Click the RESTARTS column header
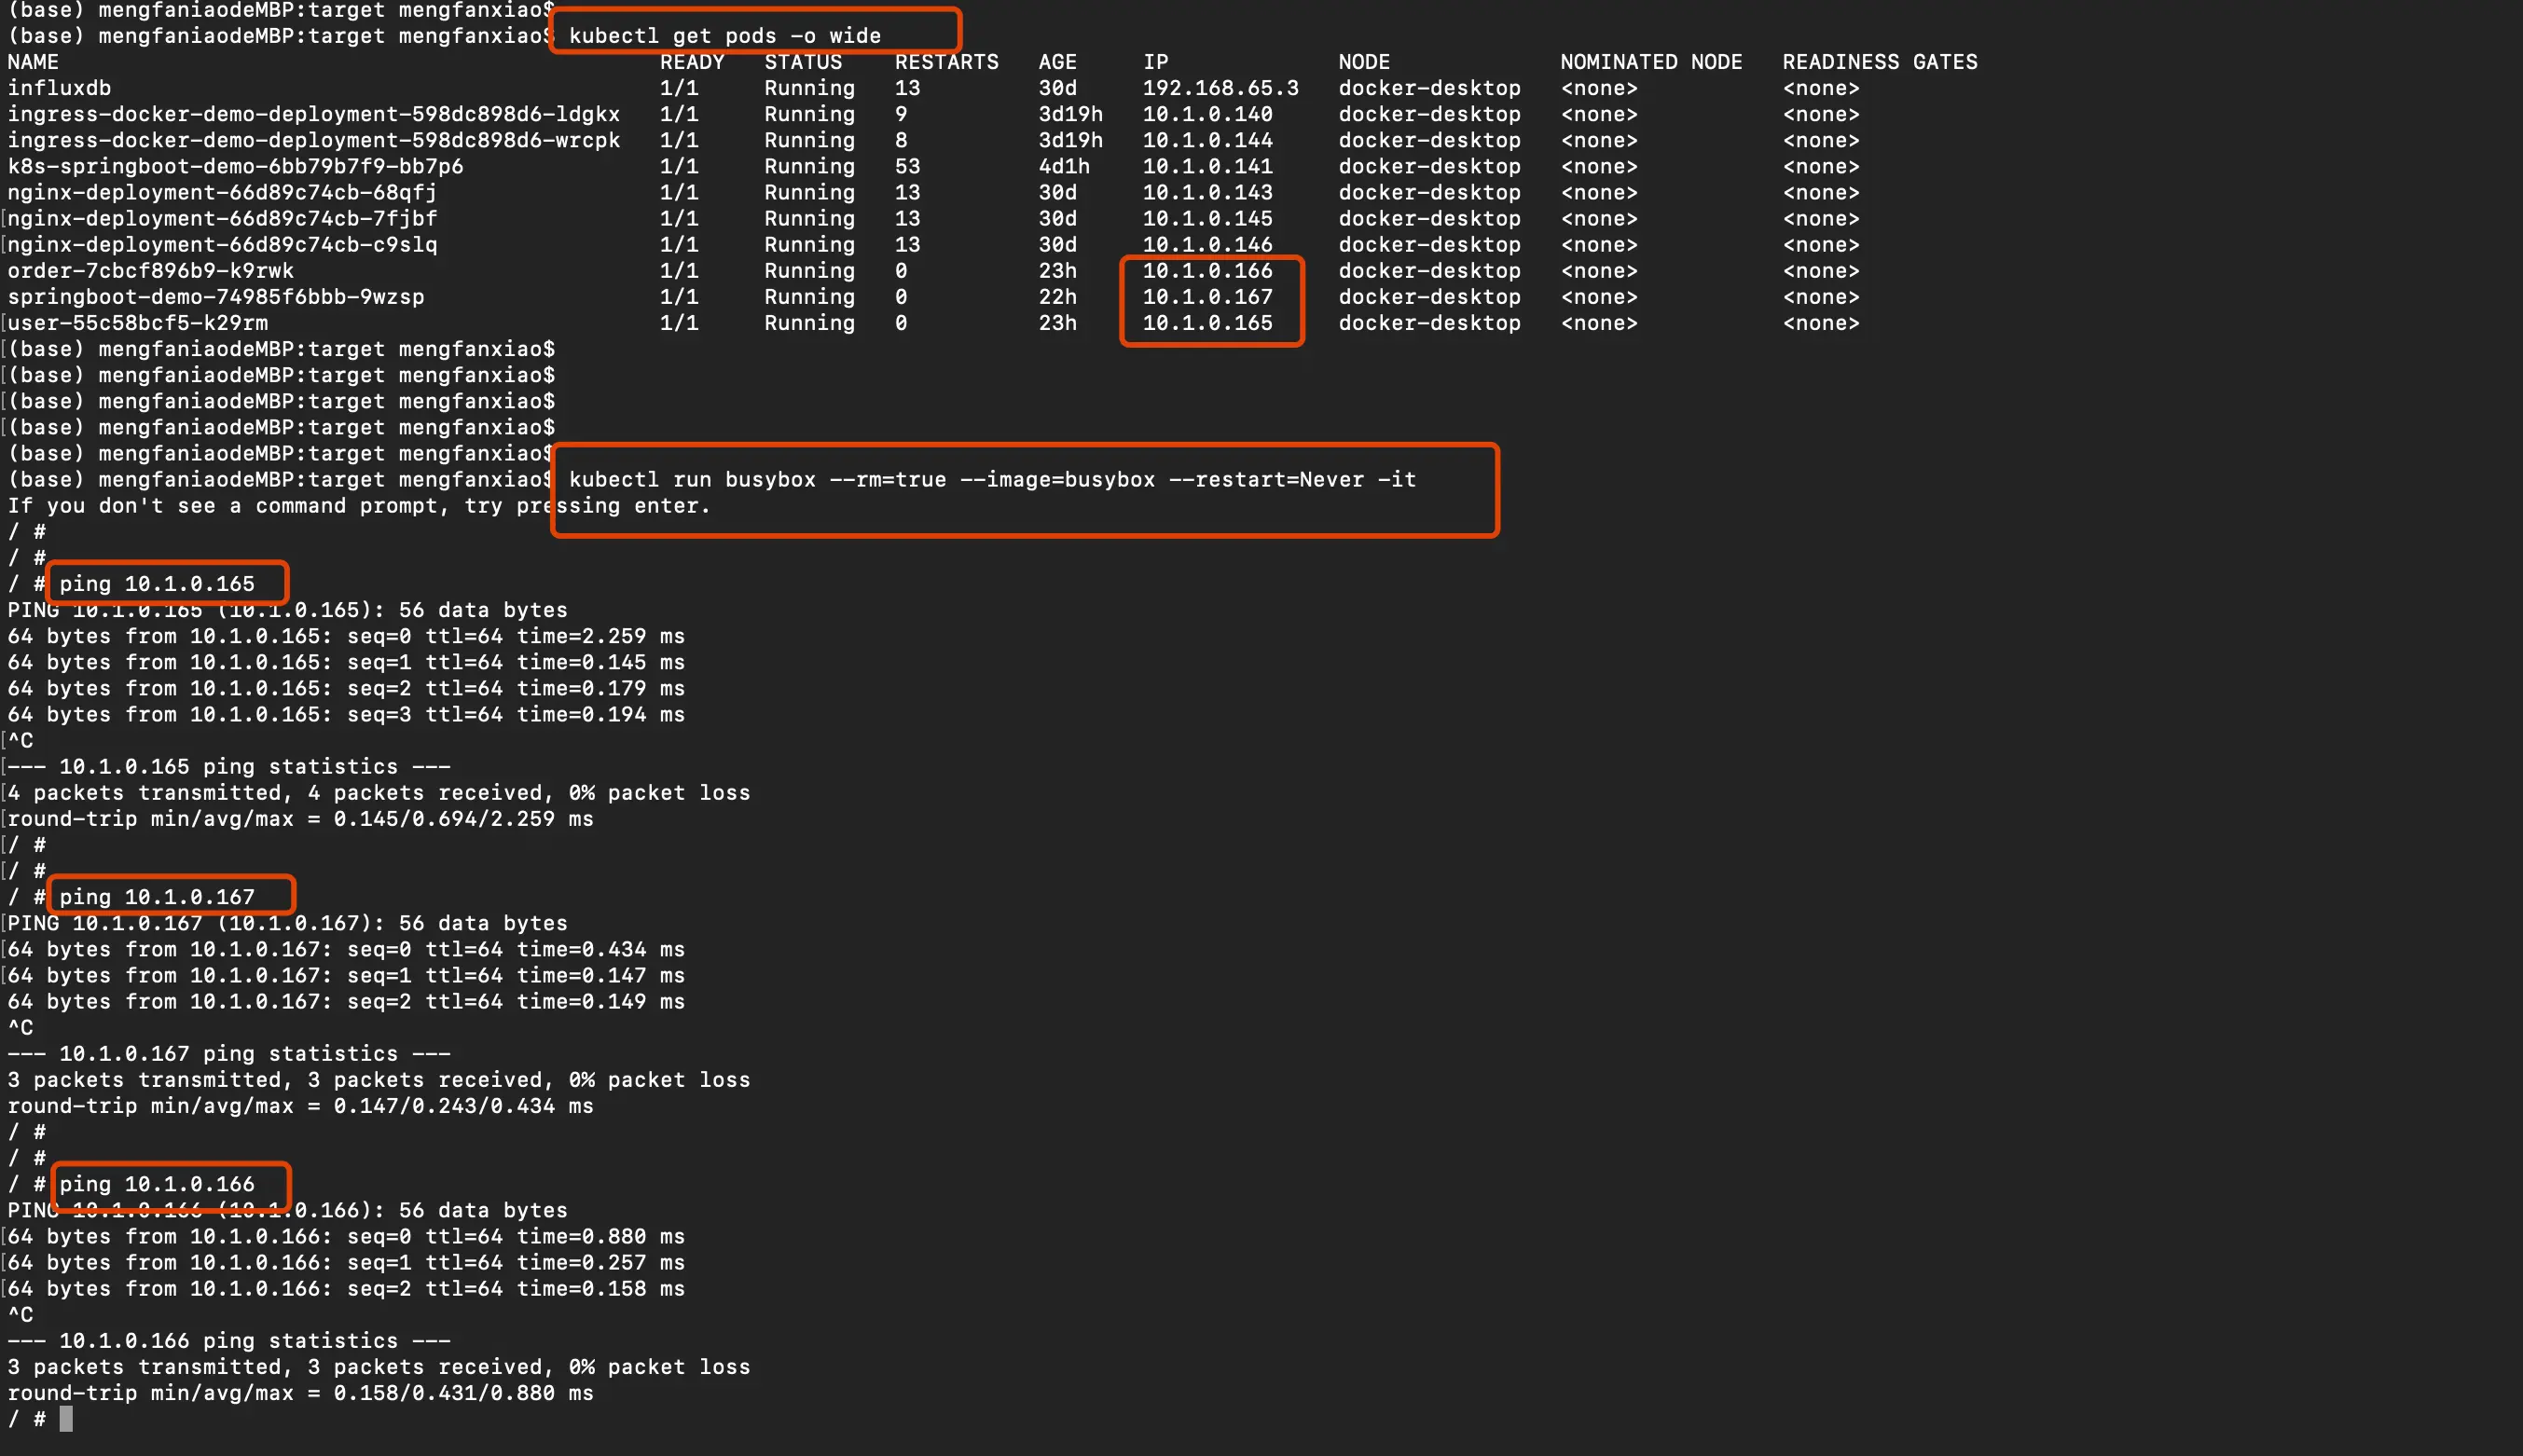Image resolution: width=2523 pixels, height=1456 pixels. [946, 62]
